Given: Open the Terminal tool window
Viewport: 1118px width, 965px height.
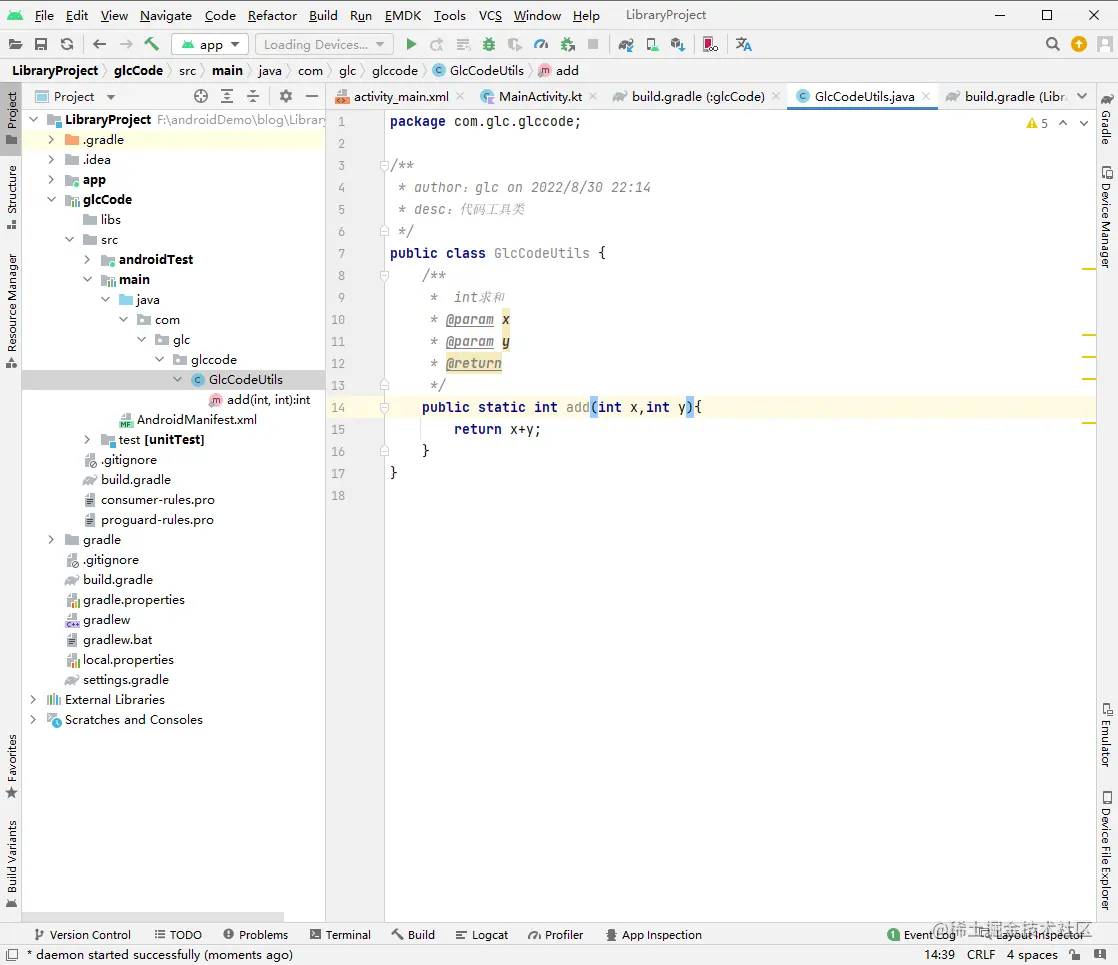Looking at the screenshot, I should 340,934.
